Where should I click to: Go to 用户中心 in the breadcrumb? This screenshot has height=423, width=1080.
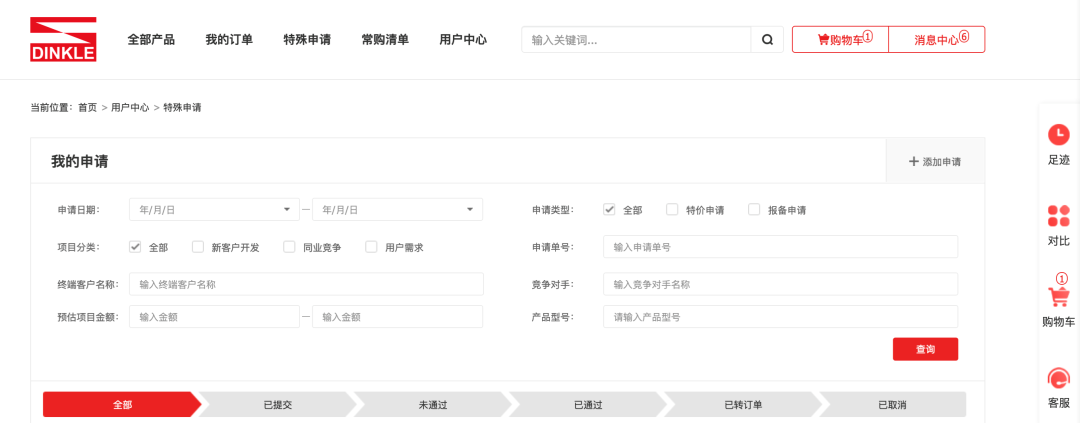[x=130, y=108]
